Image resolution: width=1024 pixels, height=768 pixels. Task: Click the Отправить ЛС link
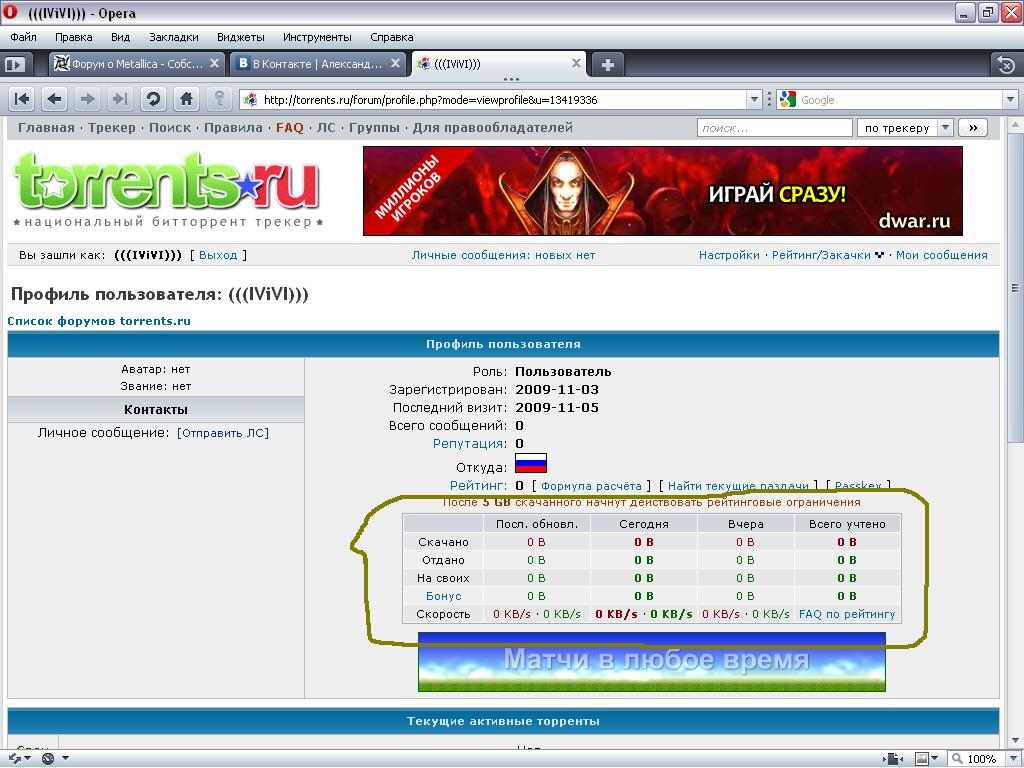pos(223,433)
